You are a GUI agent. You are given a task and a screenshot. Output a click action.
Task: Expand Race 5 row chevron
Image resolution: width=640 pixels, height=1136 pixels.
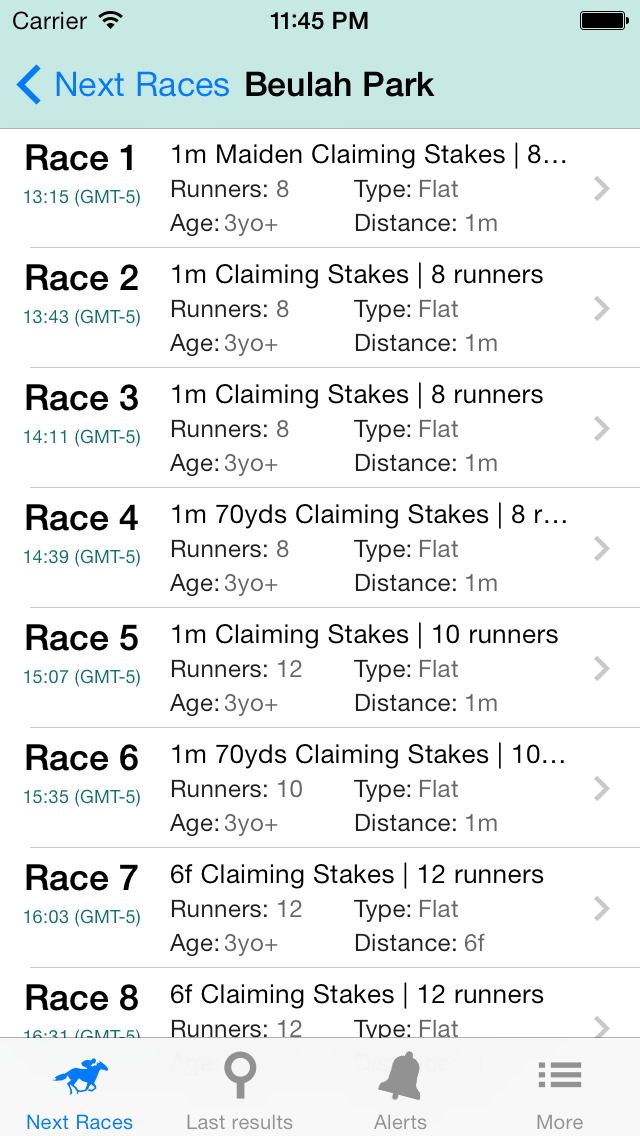pos(601,669)
